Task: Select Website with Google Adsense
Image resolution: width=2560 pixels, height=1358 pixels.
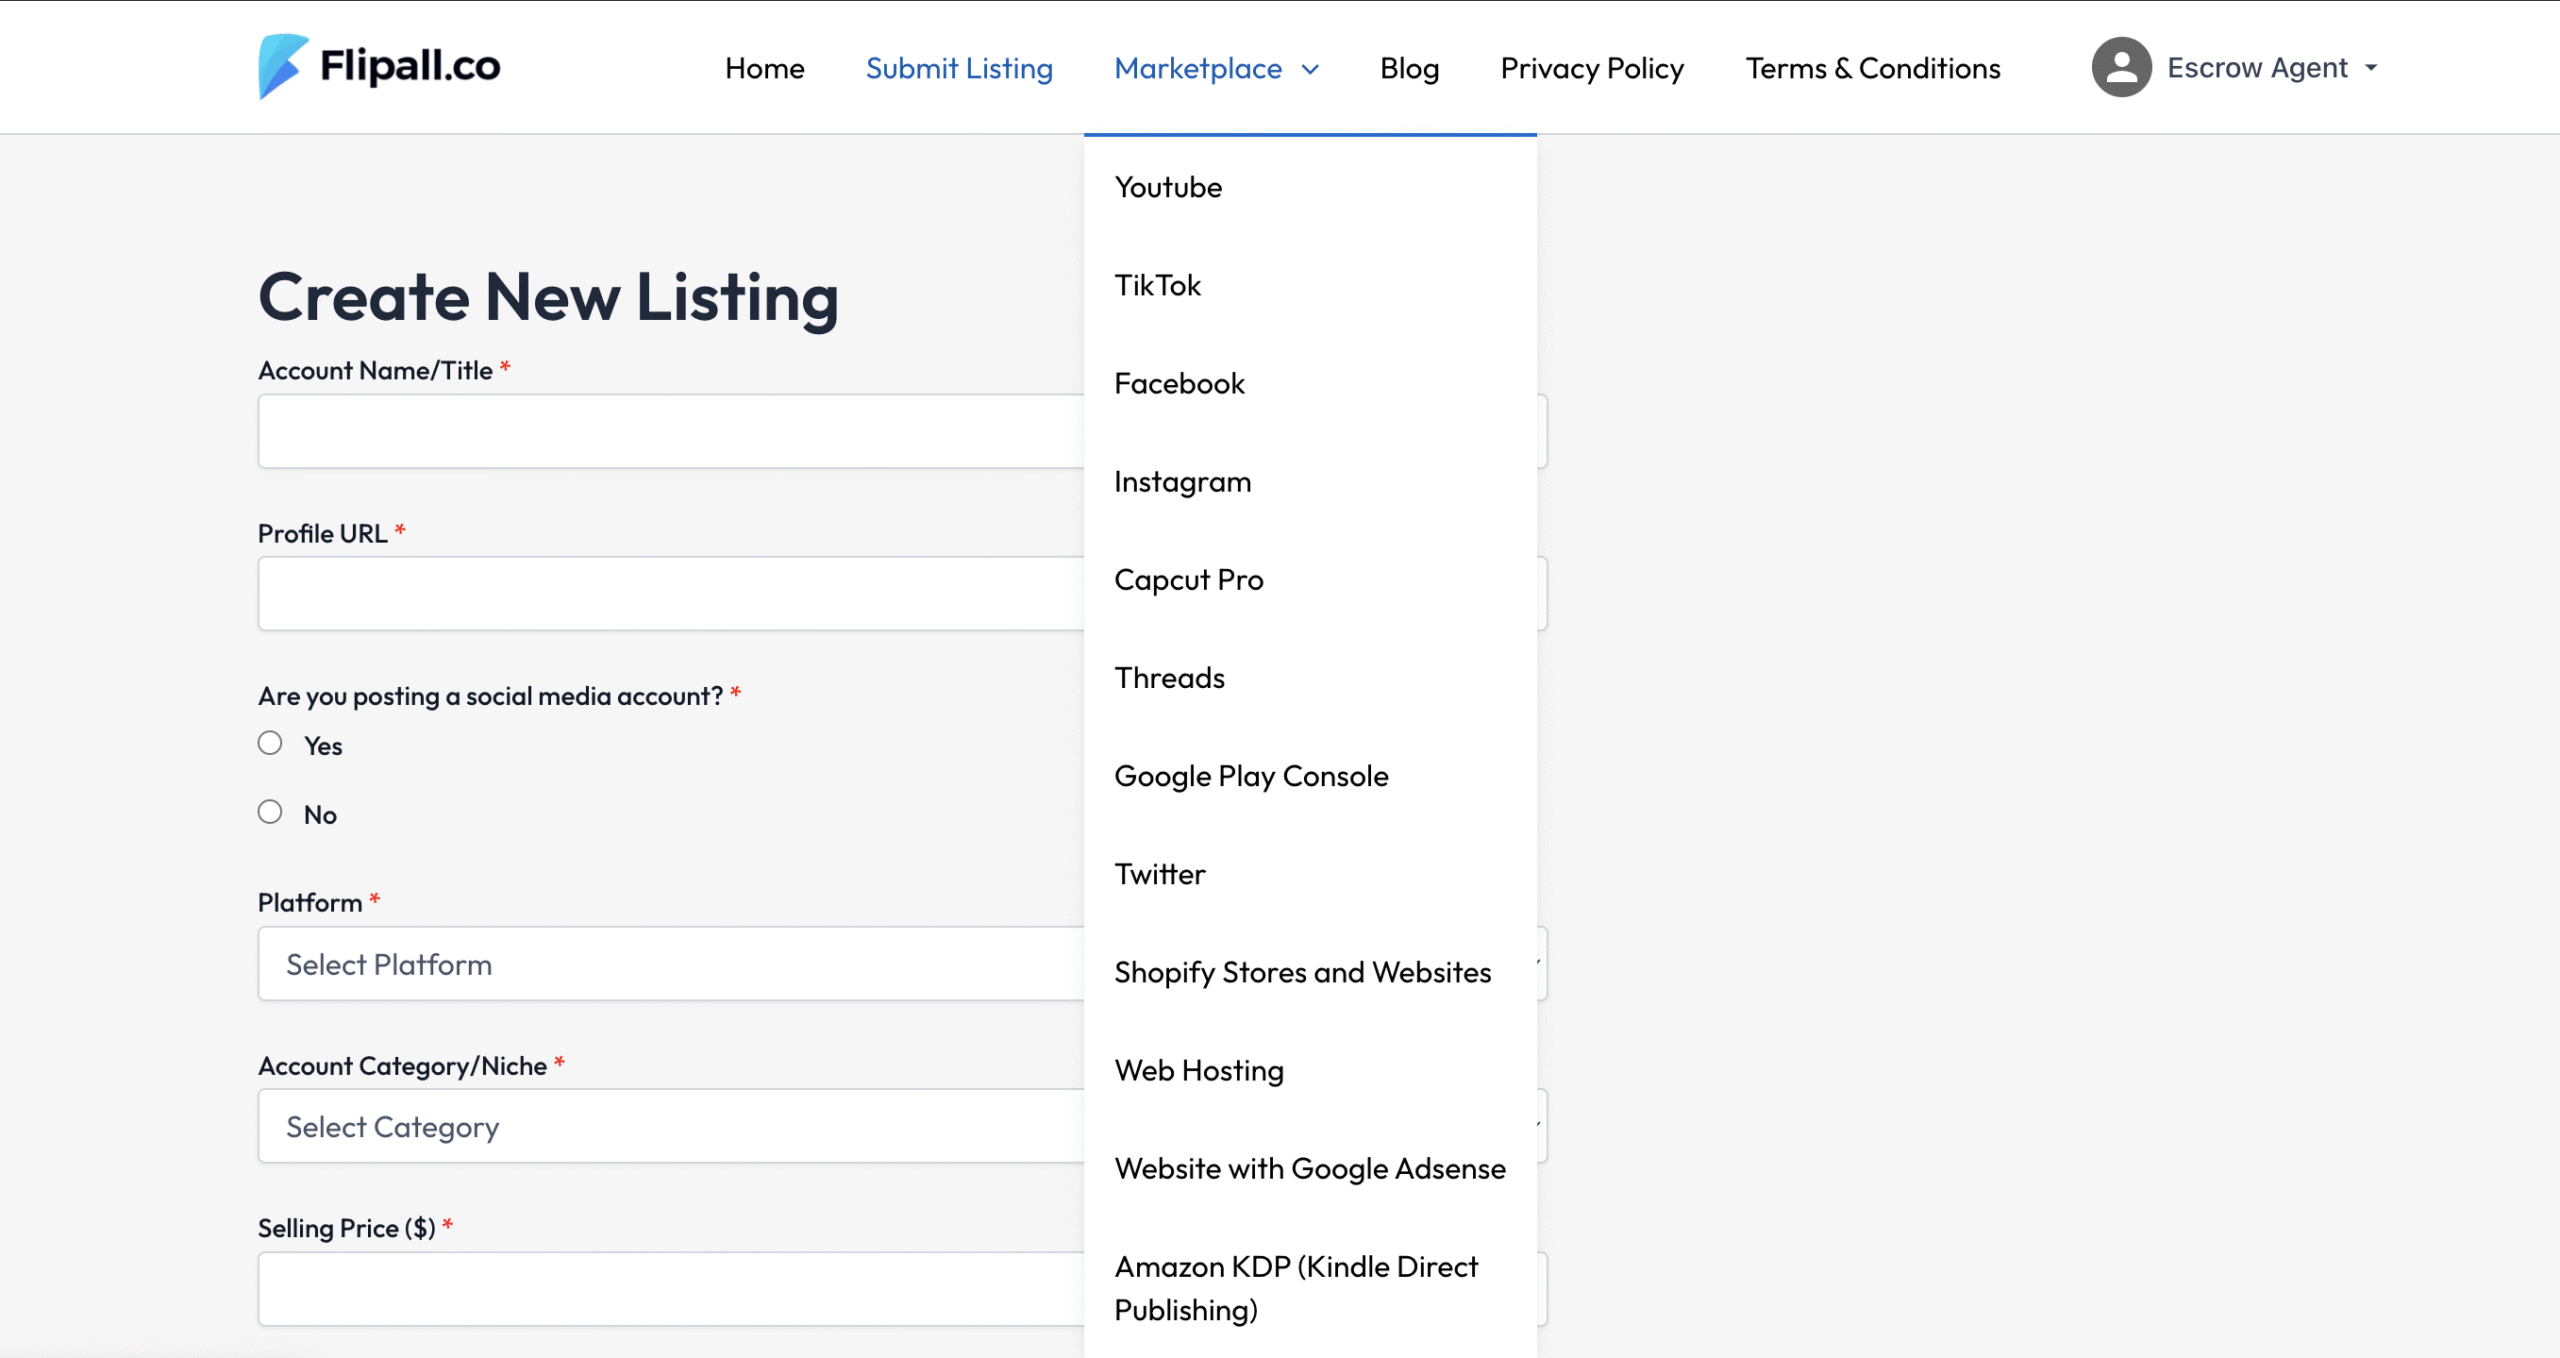Action: [x=1310, y=1168]
